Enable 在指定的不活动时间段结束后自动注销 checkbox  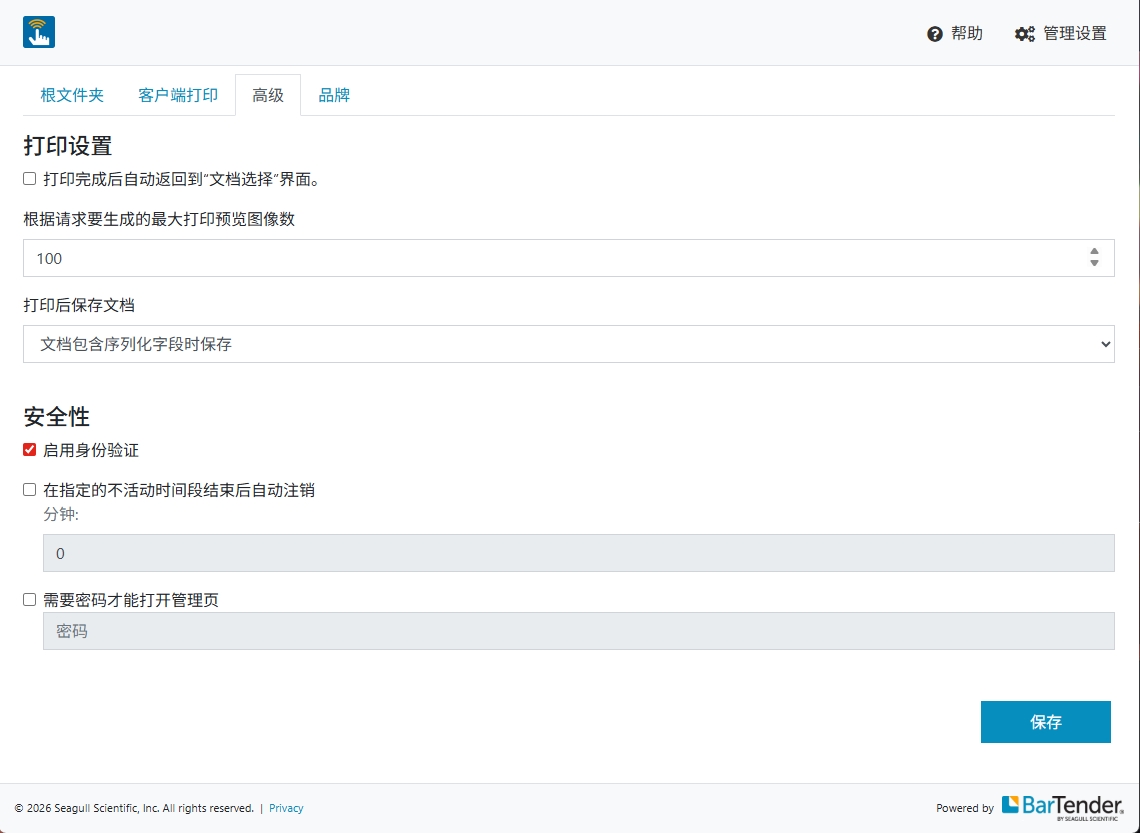tap(30, 490)
